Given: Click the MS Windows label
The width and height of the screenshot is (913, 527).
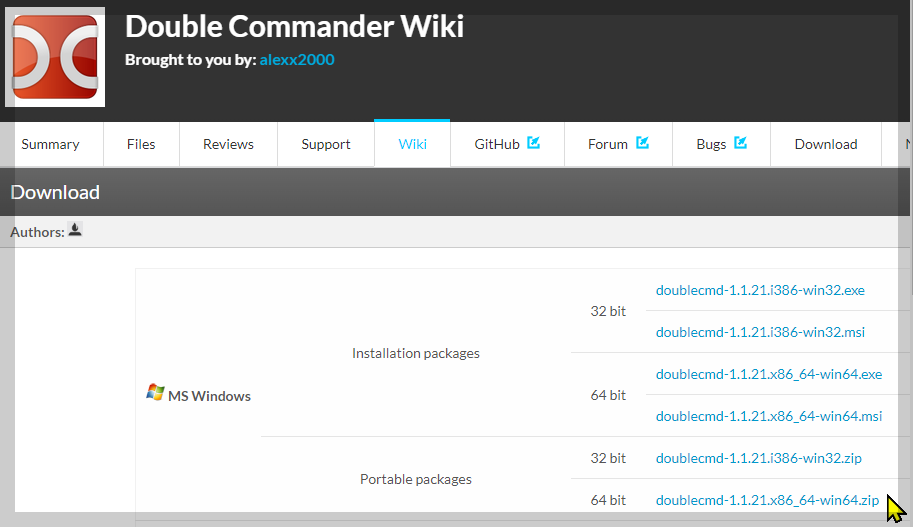Looking at the screenshot, I should (x=209, y=396).
